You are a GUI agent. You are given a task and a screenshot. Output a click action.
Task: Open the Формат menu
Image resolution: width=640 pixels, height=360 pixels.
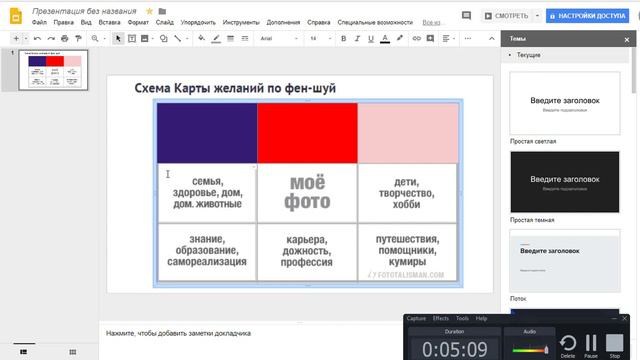pyautogui.click(x=138, y=22)
